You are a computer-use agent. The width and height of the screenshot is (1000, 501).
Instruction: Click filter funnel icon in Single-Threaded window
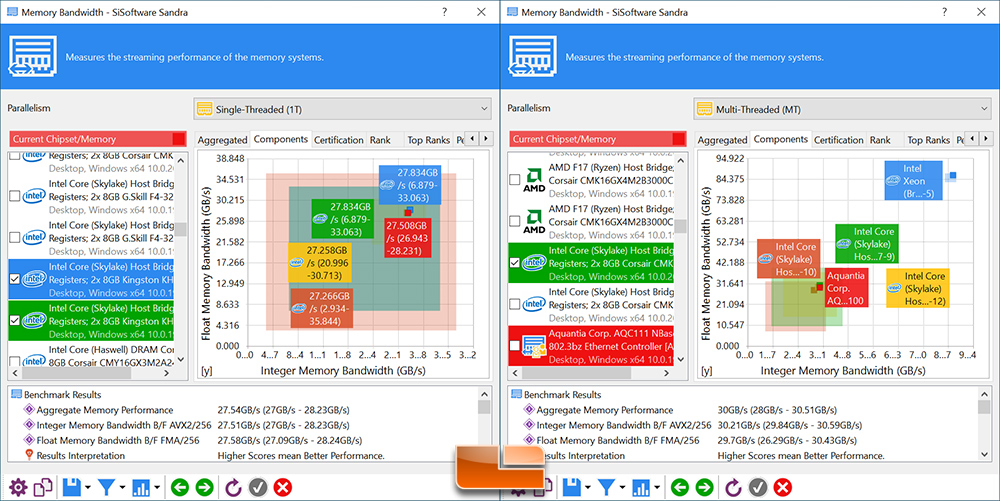(x=106, y=488)
